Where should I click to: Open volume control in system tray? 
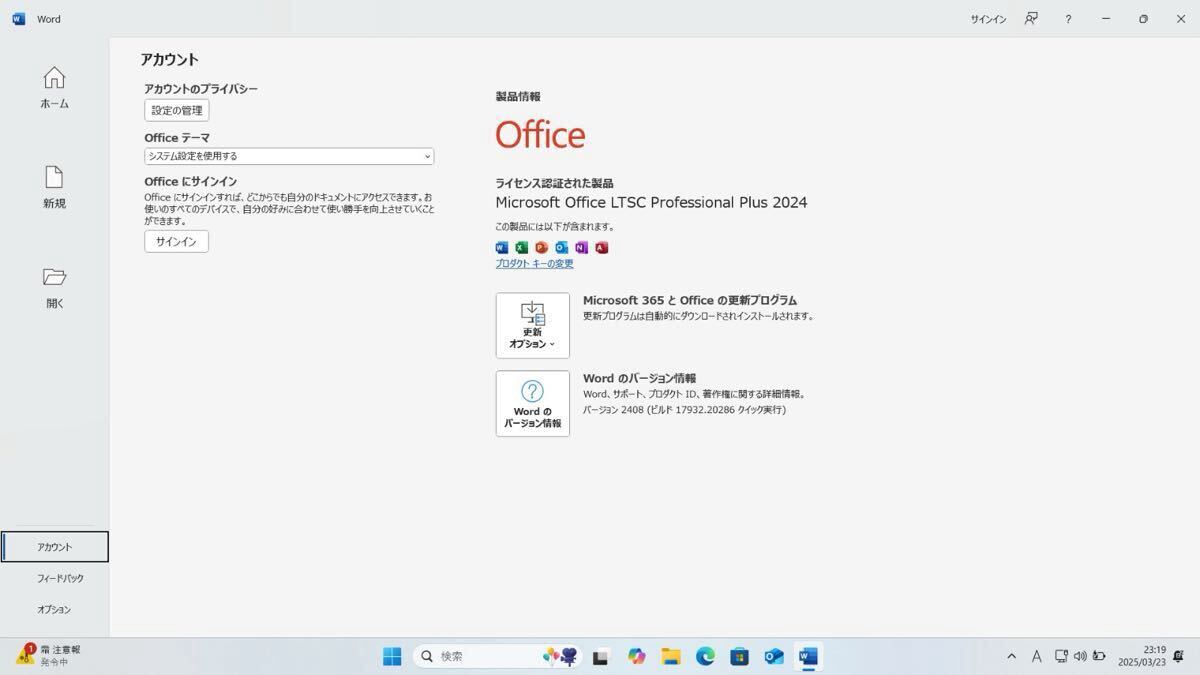1080,656
